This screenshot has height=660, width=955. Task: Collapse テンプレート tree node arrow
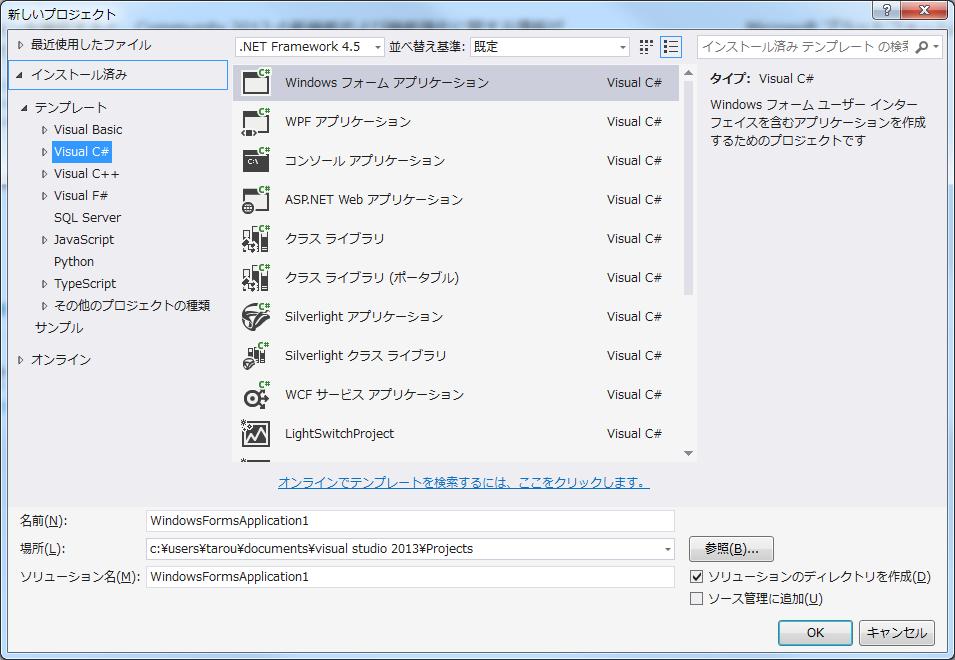24,108
